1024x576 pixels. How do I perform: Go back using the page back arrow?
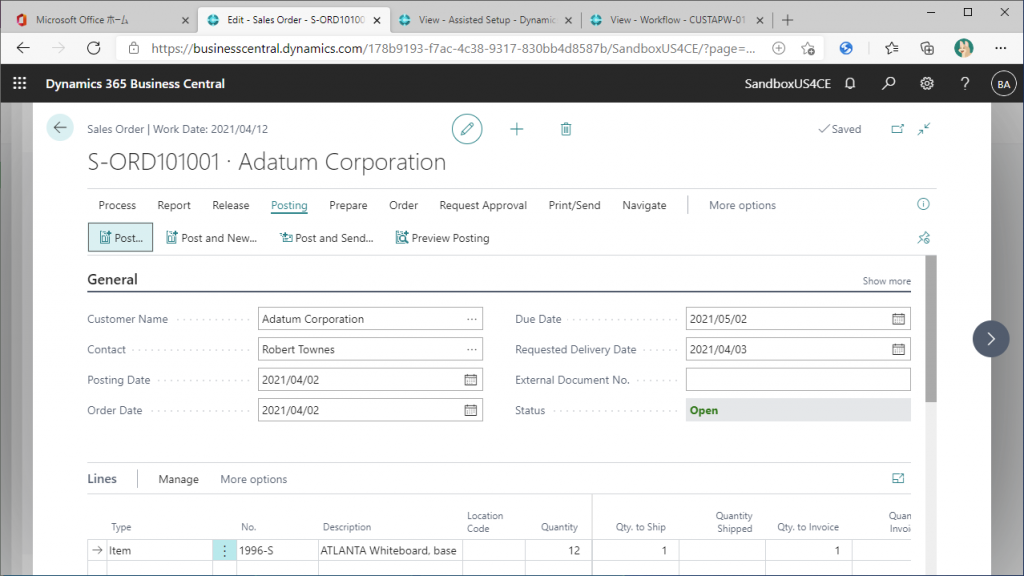tap(60, 128)
